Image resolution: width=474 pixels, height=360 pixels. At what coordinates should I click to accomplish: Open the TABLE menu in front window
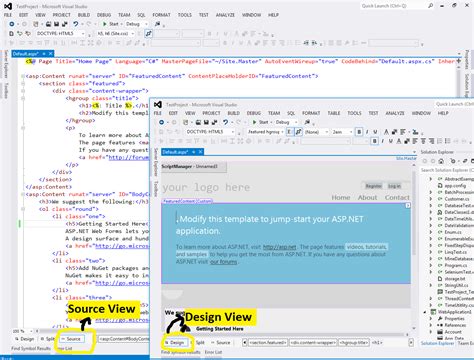coord(334,113)
